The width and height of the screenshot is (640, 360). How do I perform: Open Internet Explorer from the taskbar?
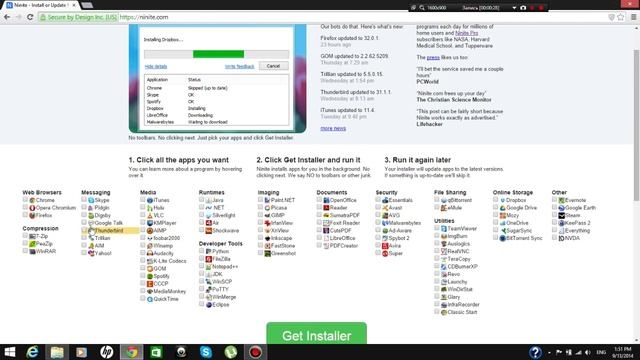point(32,352)
